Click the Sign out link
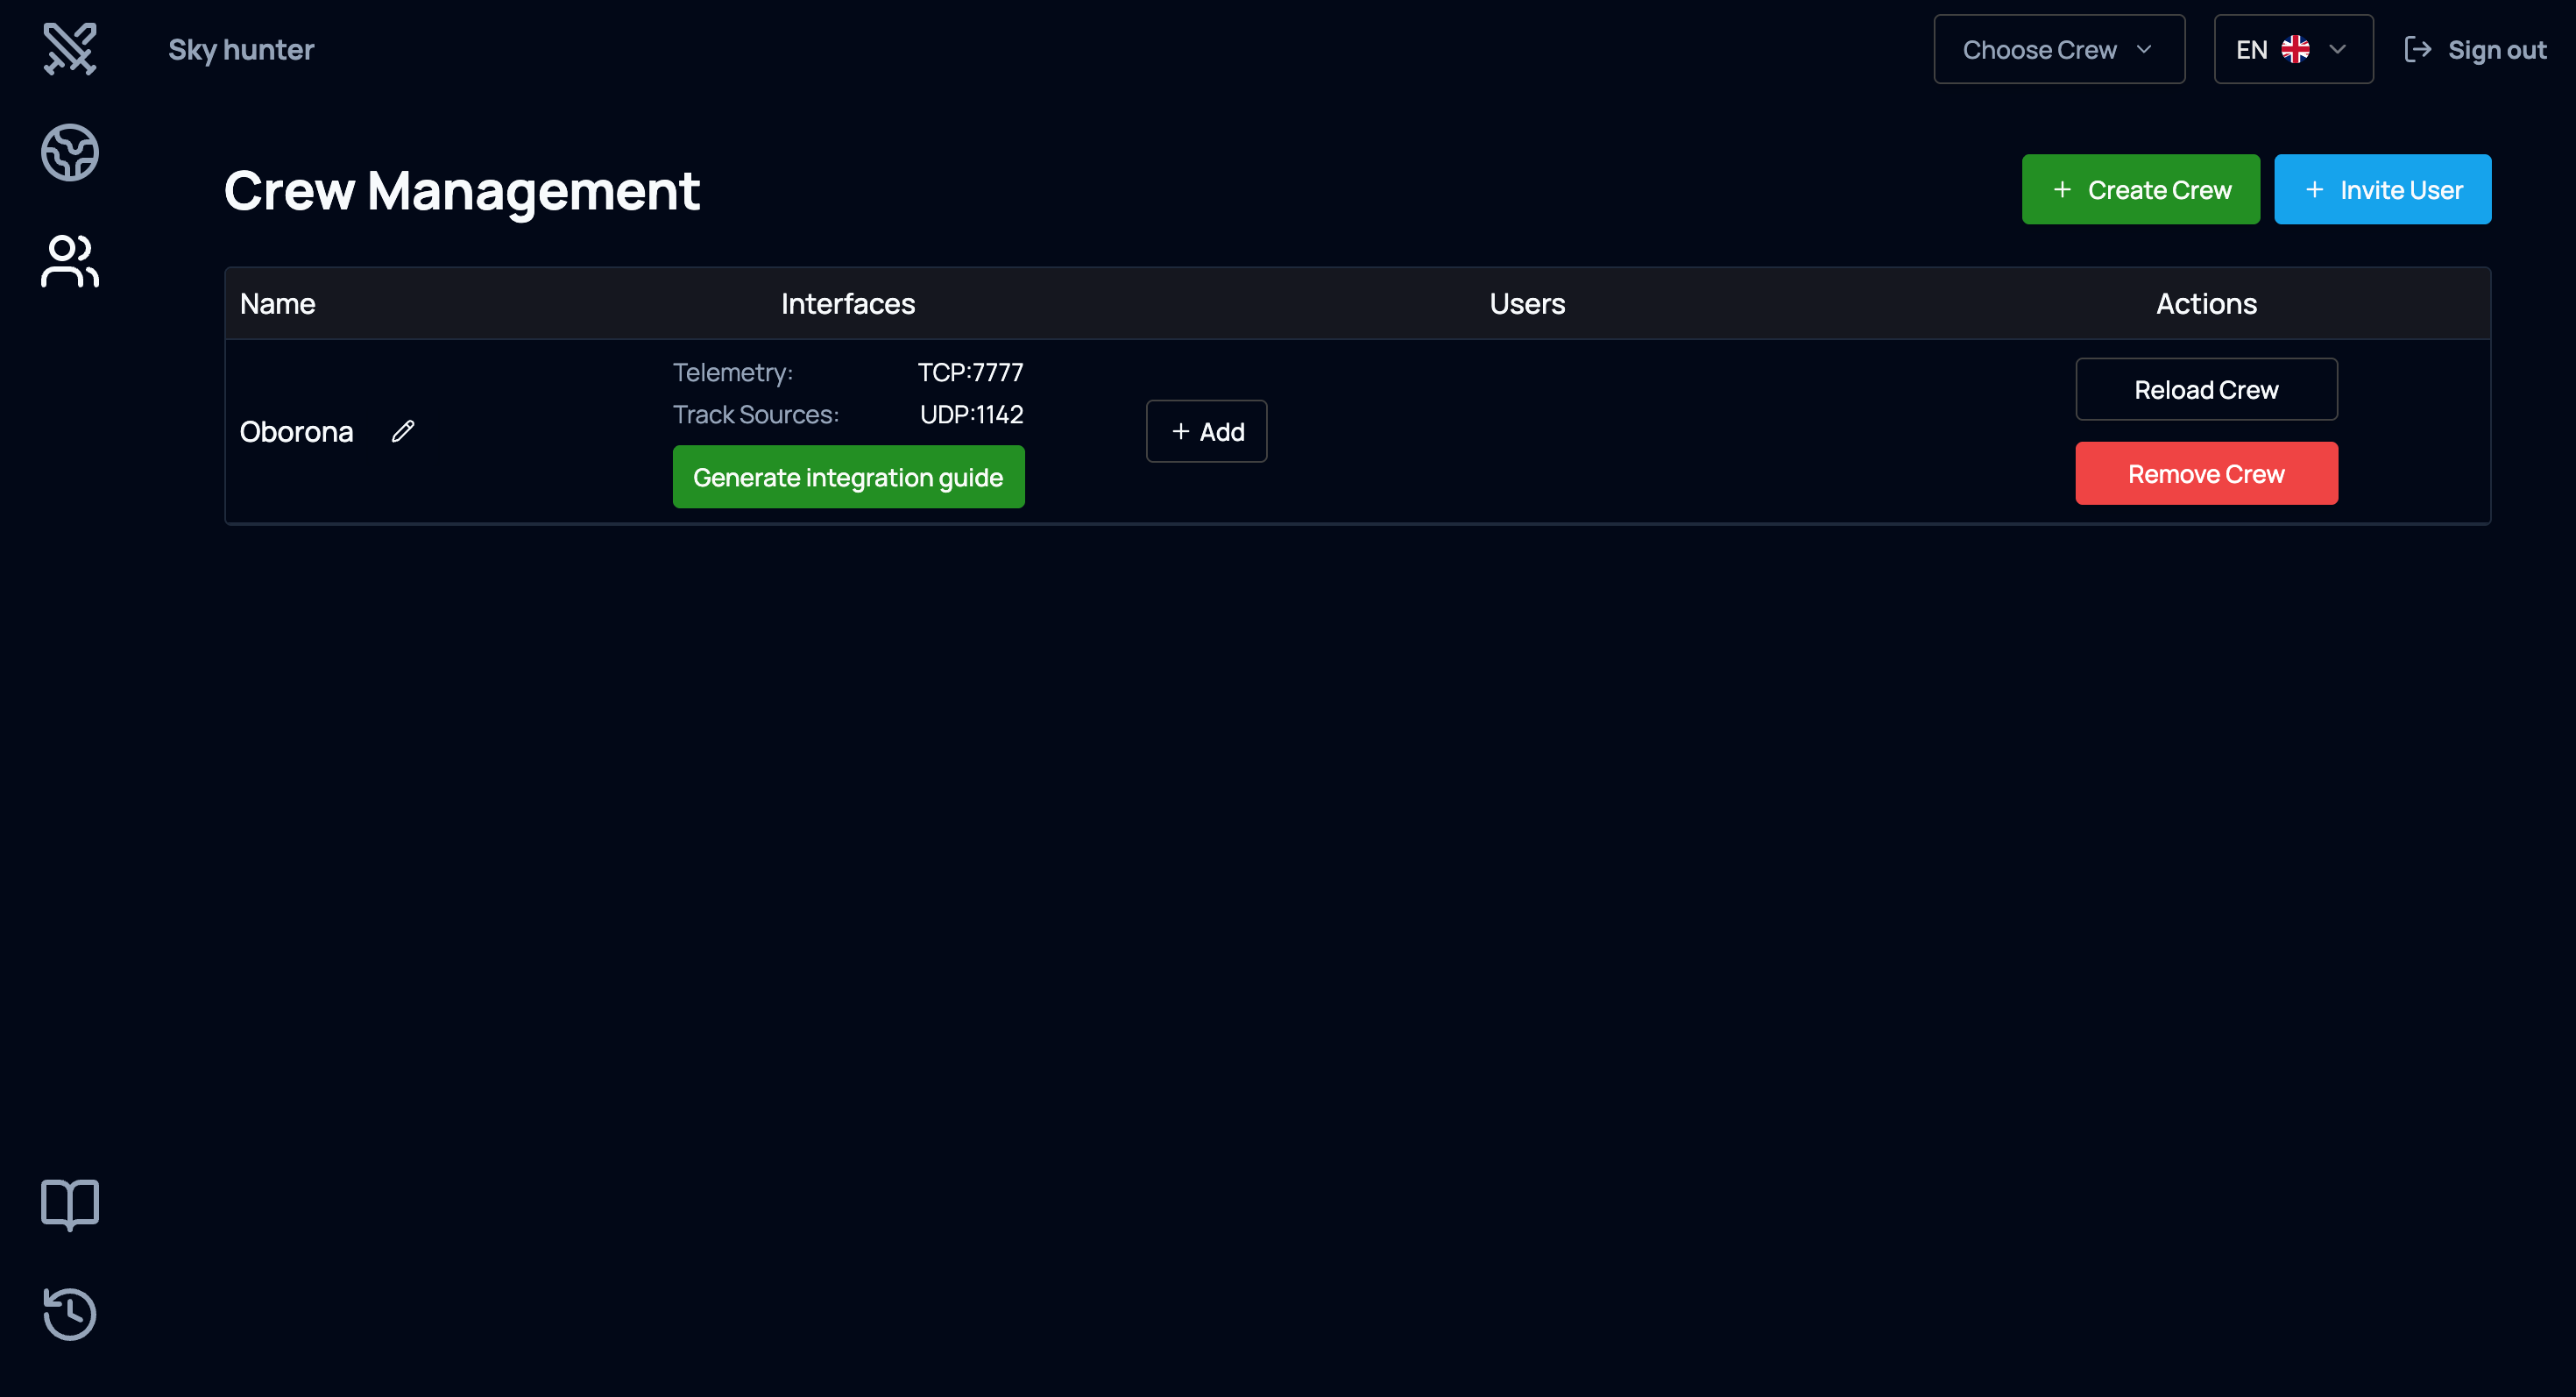Screen dimensions: 2576x1397 [2496, 49]
